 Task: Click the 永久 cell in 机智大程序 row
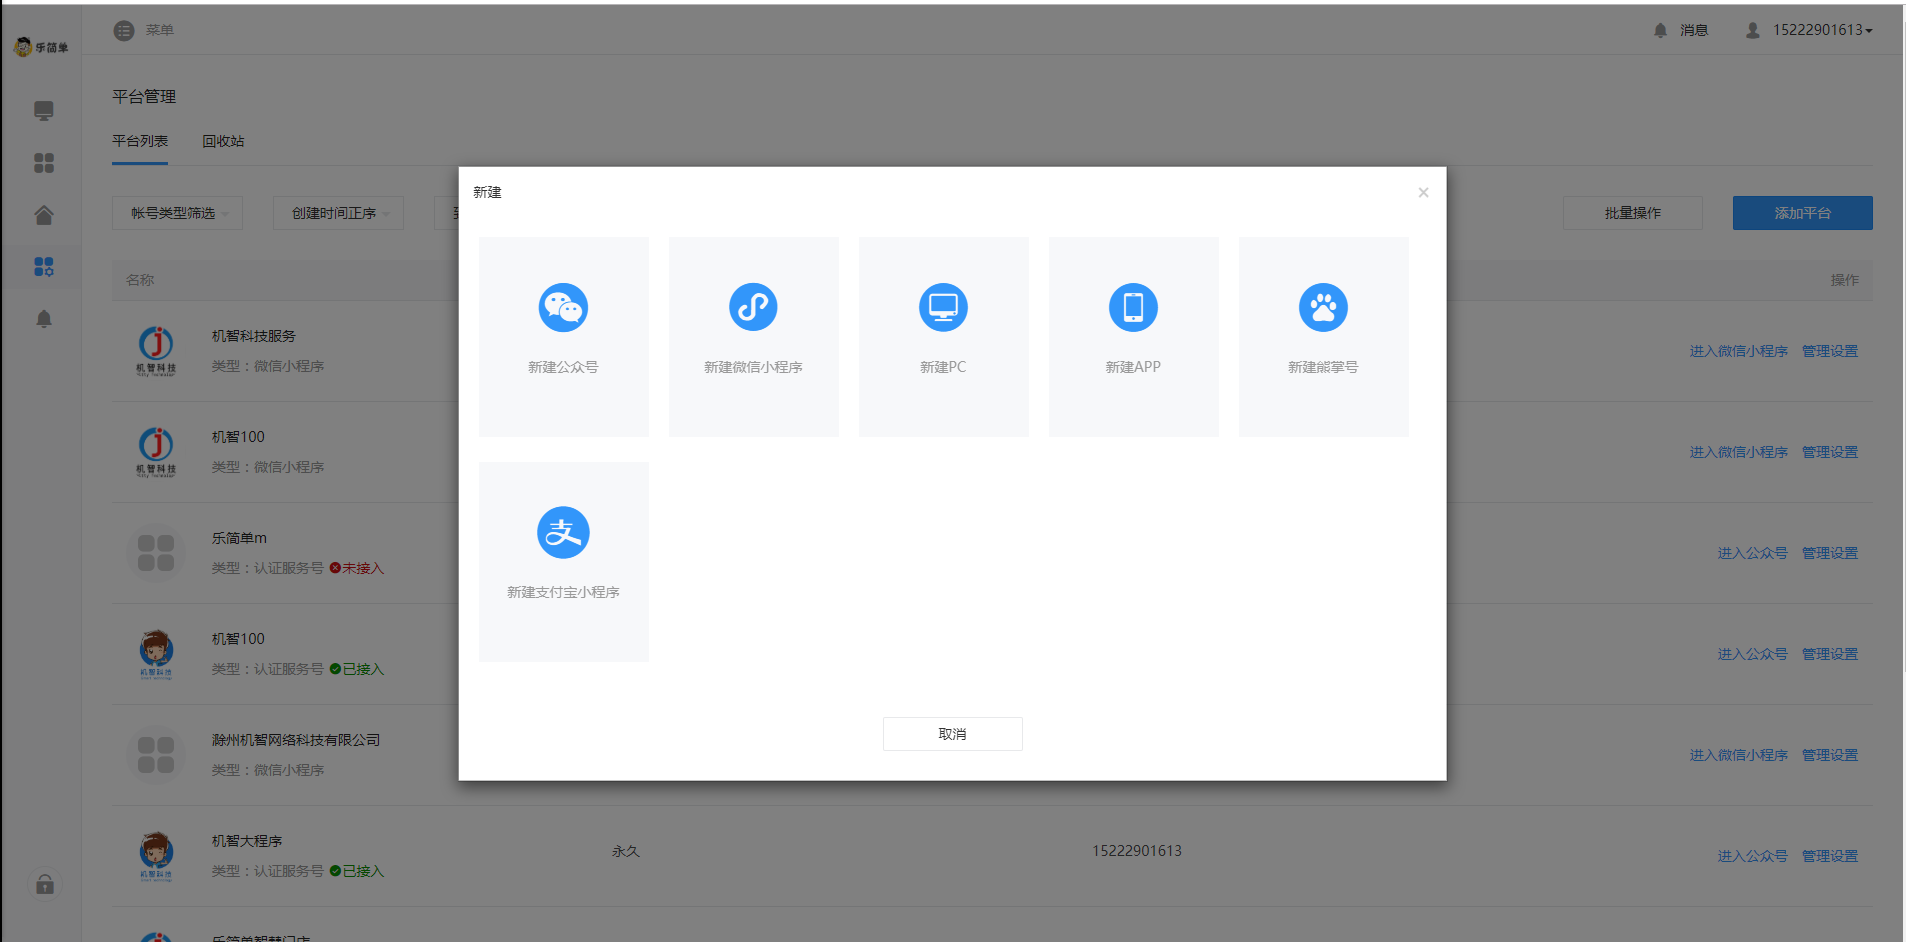coord(626,851)
